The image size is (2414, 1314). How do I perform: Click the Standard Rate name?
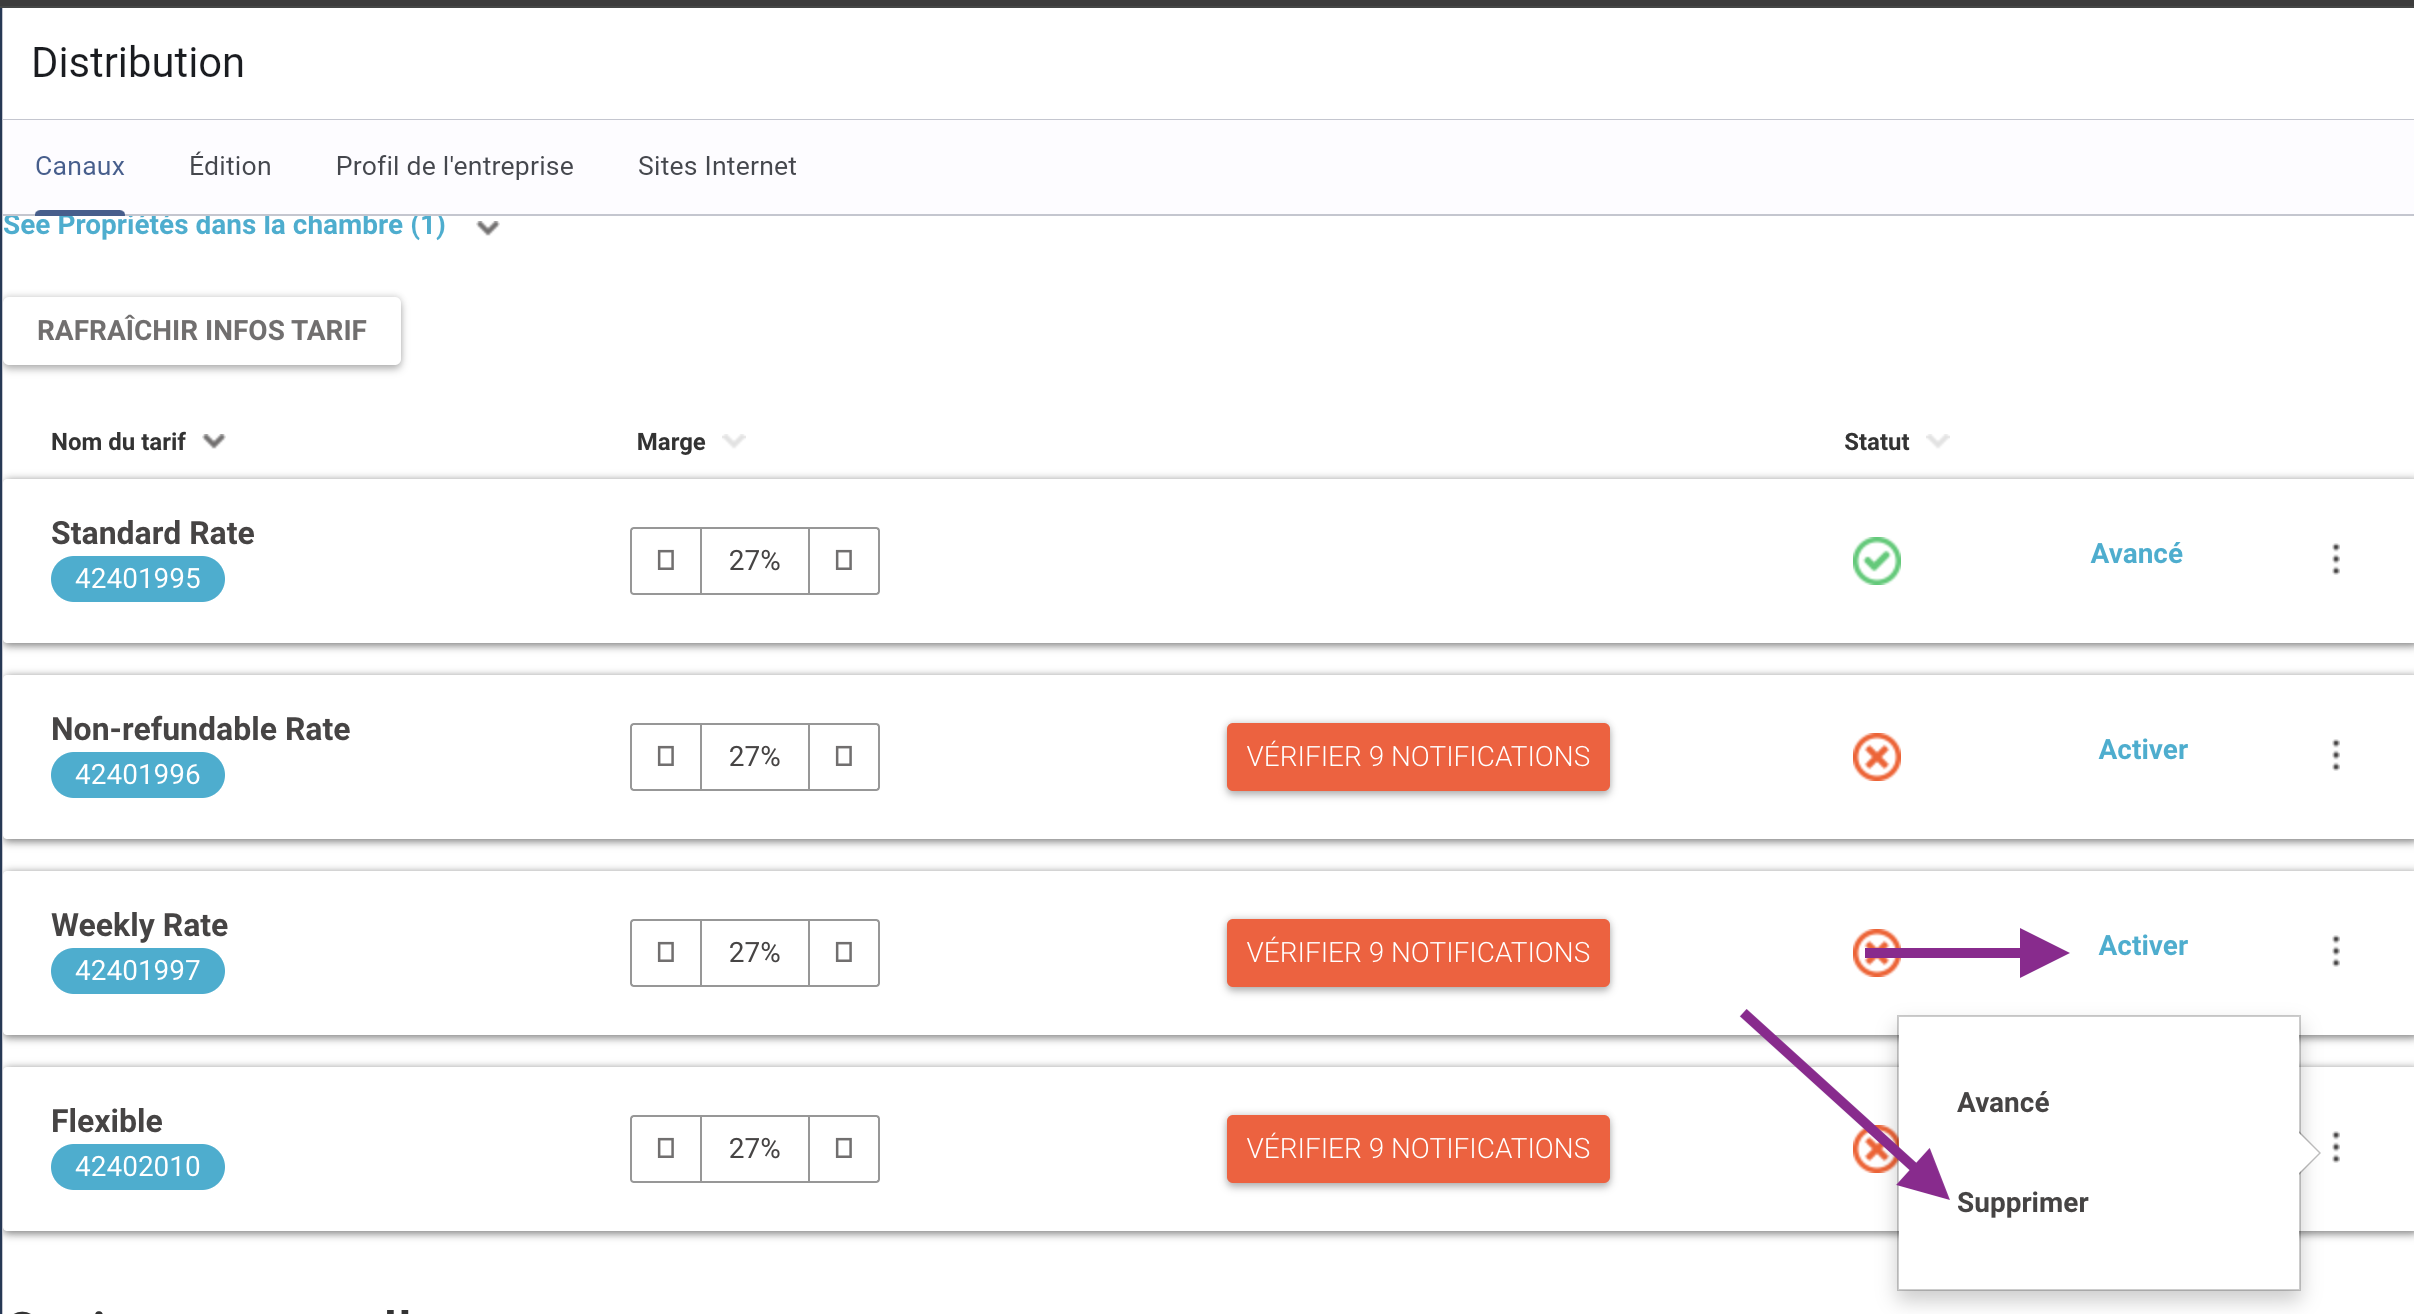tap(153, 533)
